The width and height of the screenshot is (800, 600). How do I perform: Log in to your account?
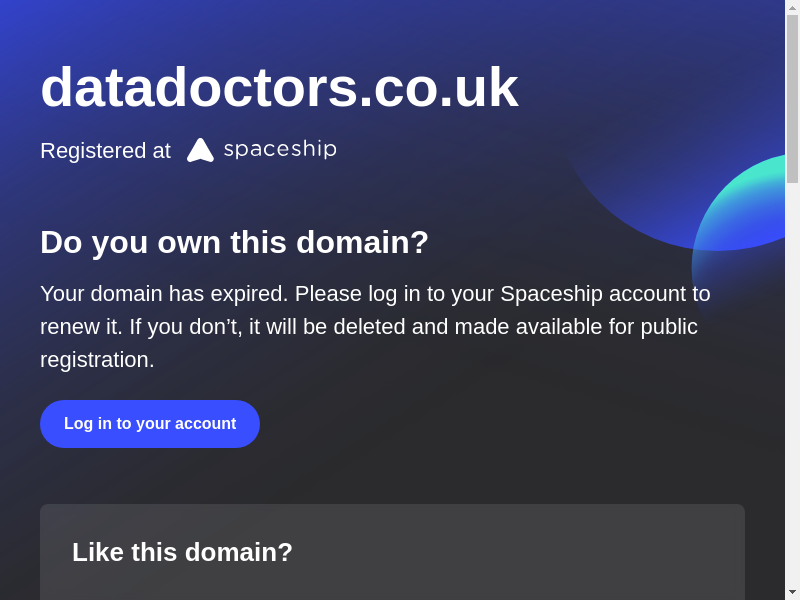tap(150, 424)
